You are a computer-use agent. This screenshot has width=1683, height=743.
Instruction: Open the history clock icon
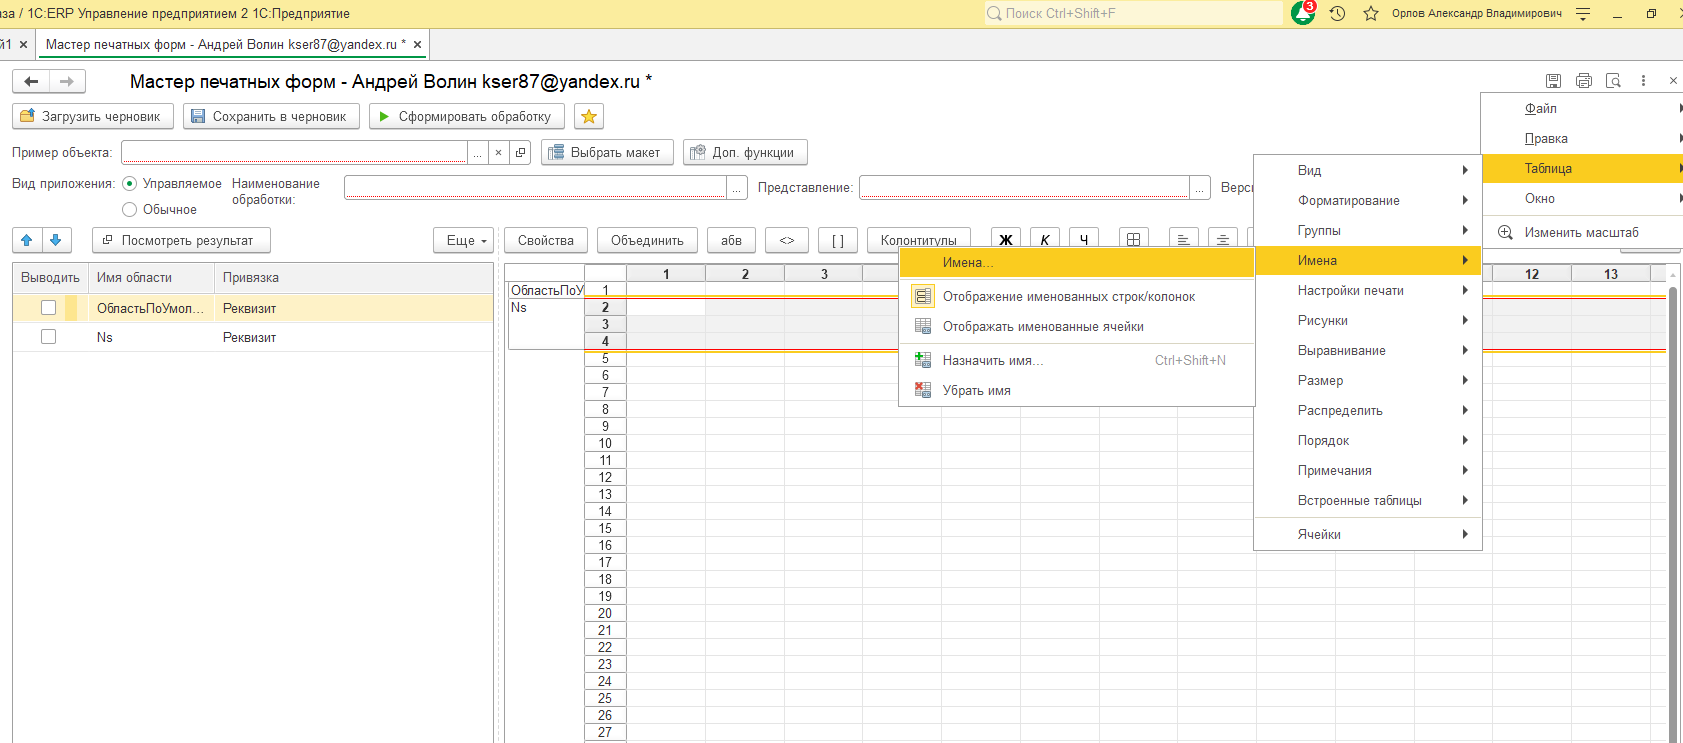[1337, 14]
